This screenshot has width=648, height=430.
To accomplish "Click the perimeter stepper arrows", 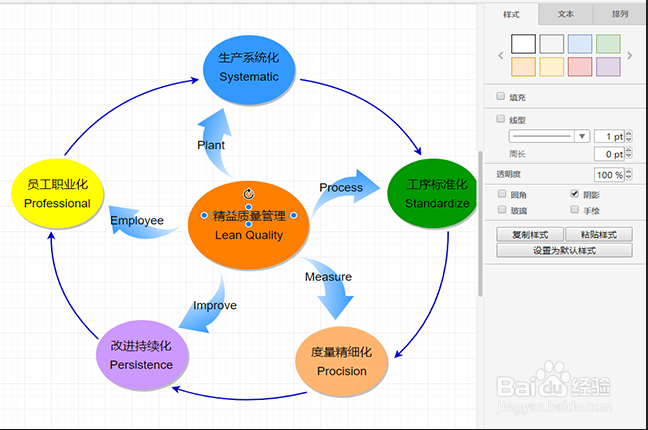I will (x=629, y=154).
